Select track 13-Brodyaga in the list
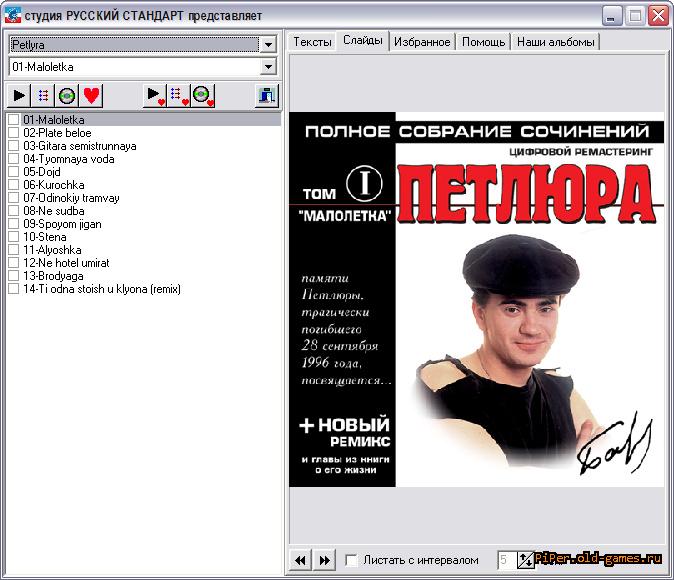This screenshot has height=580, width=674. coord(53,276)
